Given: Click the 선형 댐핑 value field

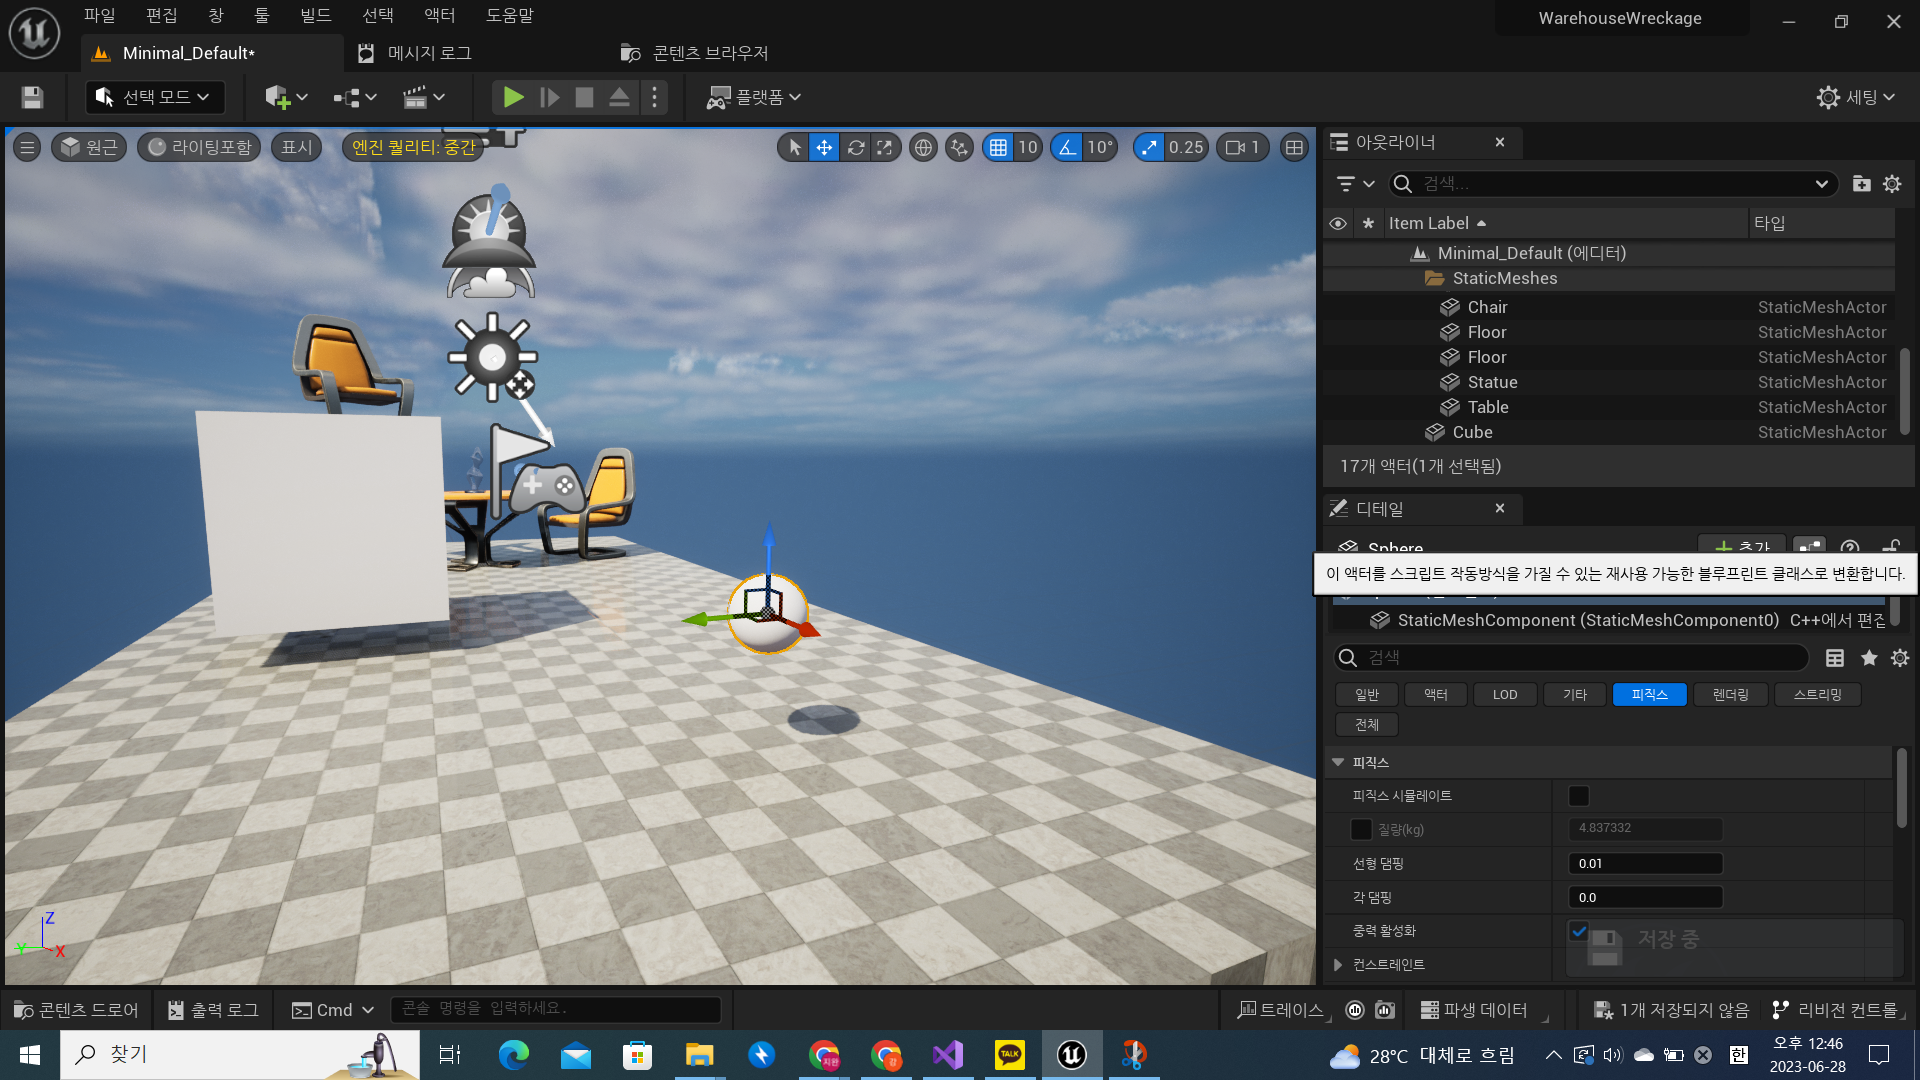Looking at the screenshot, I should click(1645, 864).
